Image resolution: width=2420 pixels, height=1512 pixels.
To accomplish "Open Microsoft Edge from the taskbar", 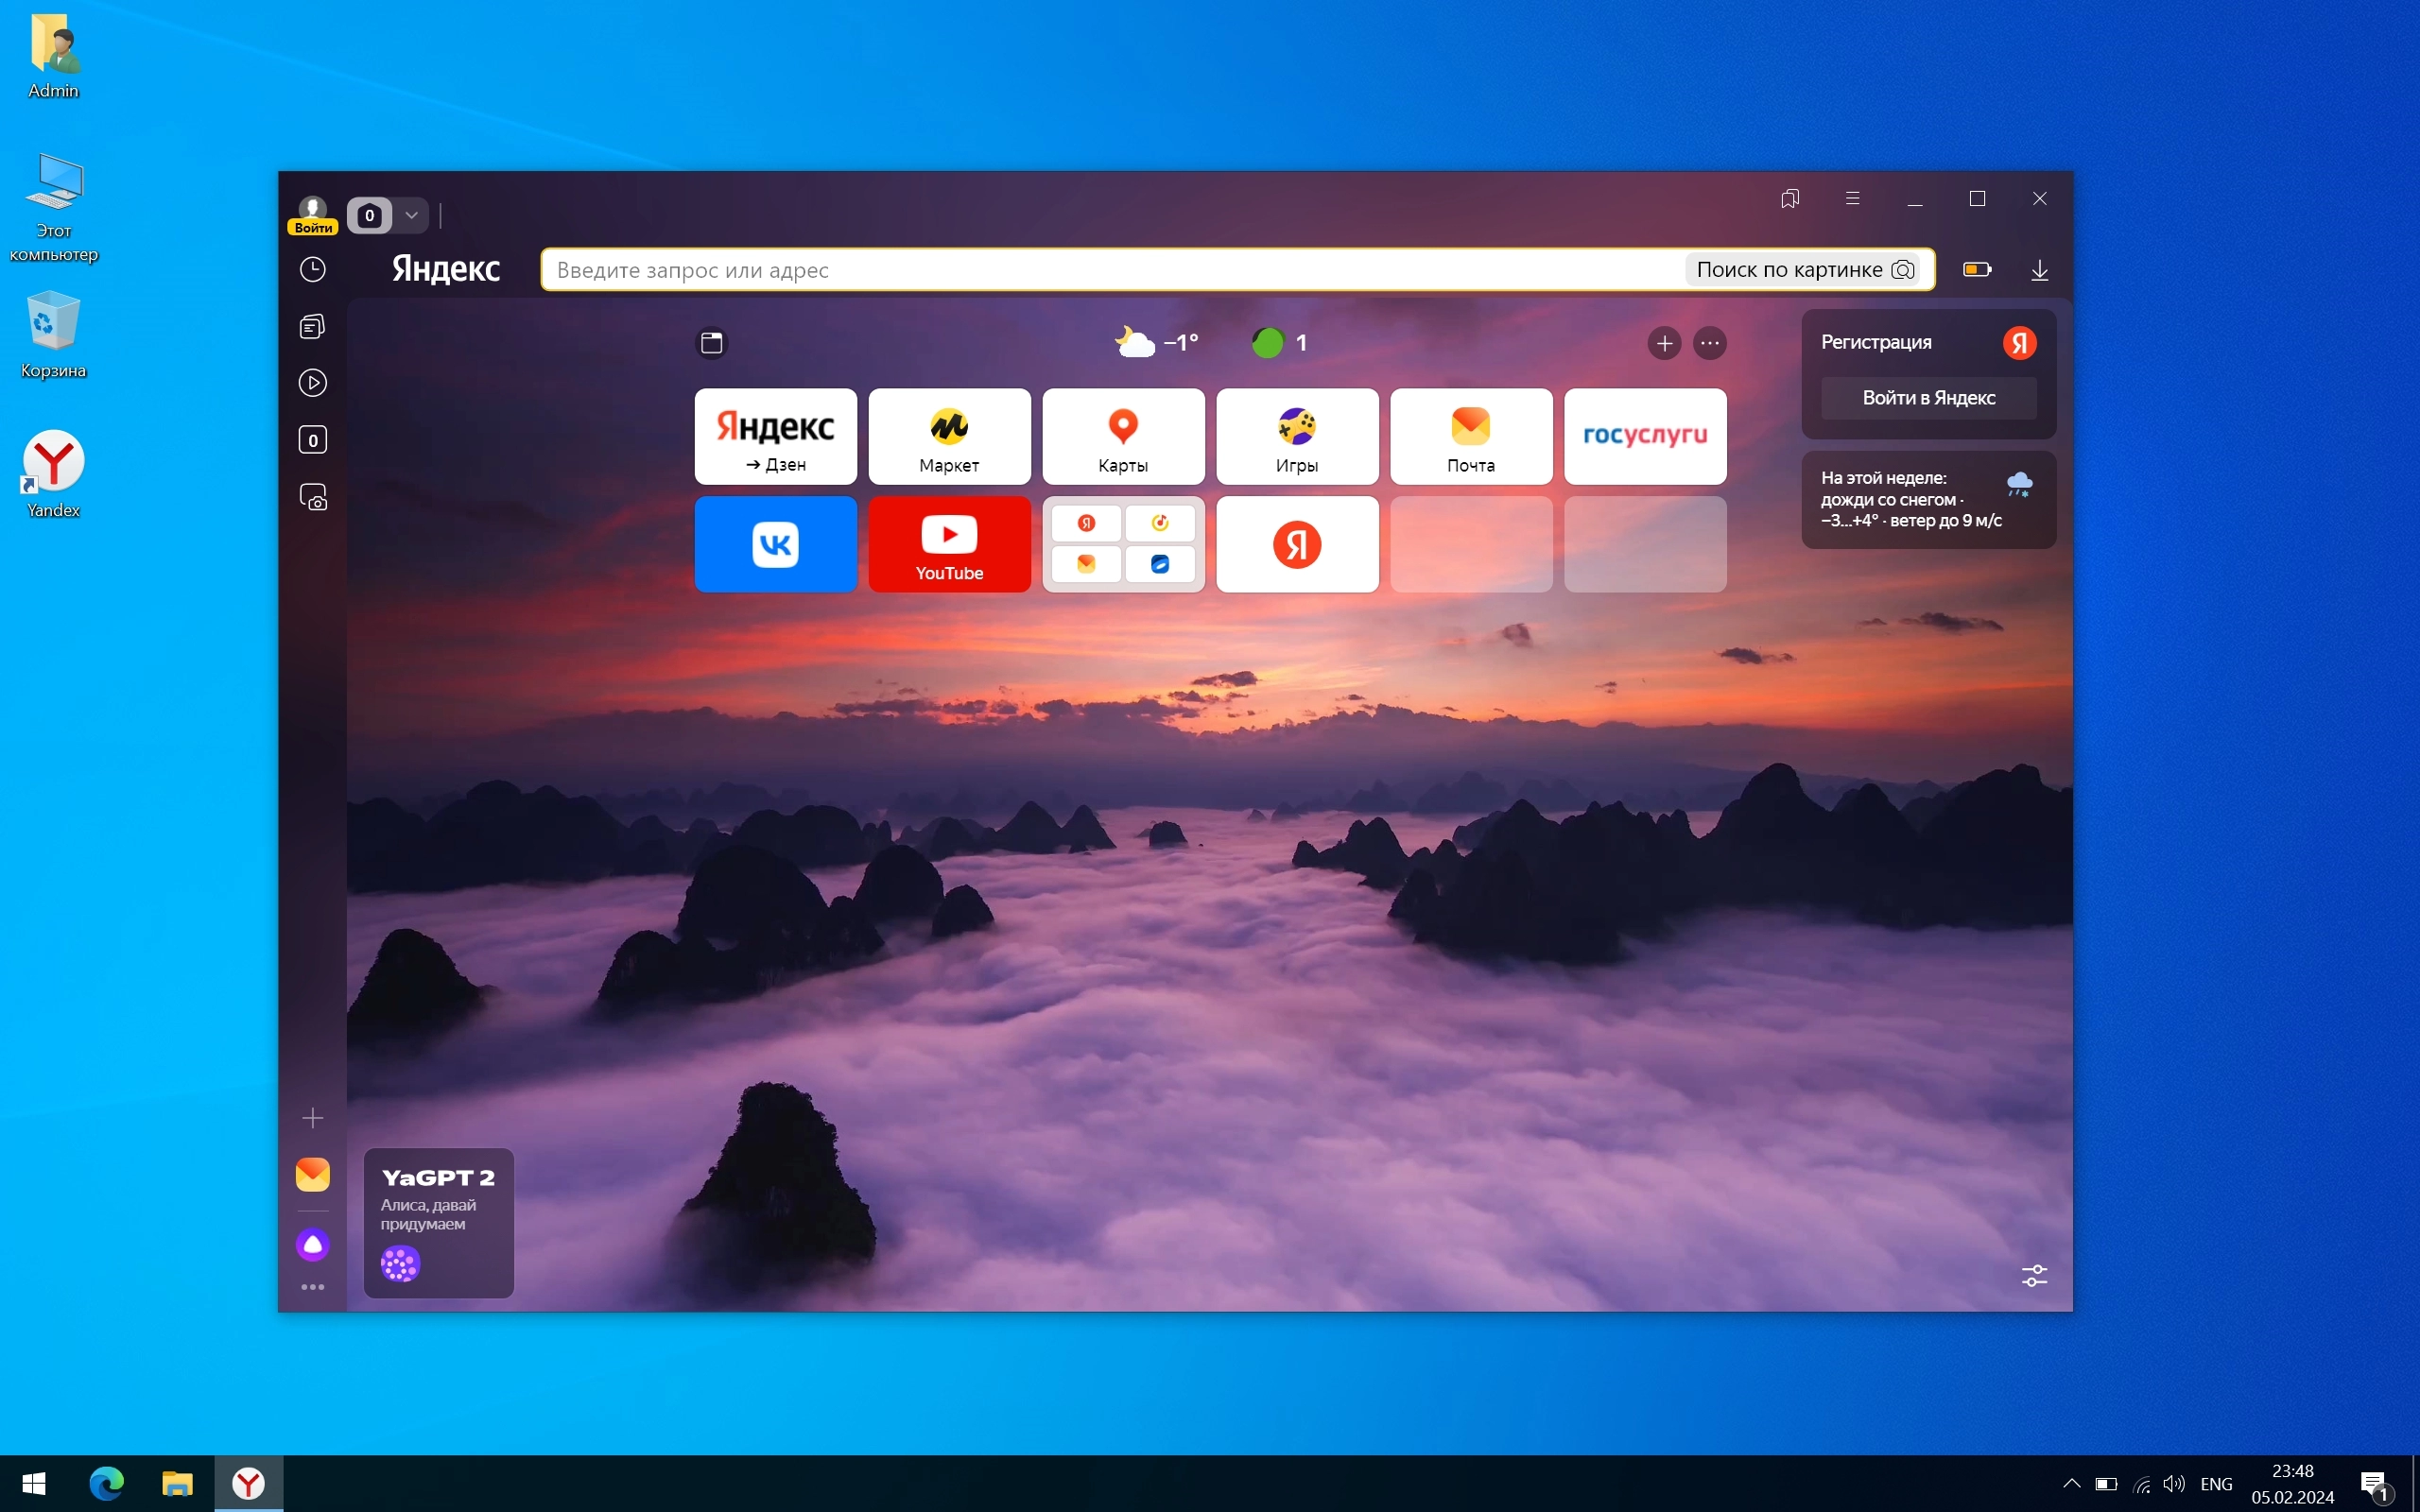I will point(106,1483).
